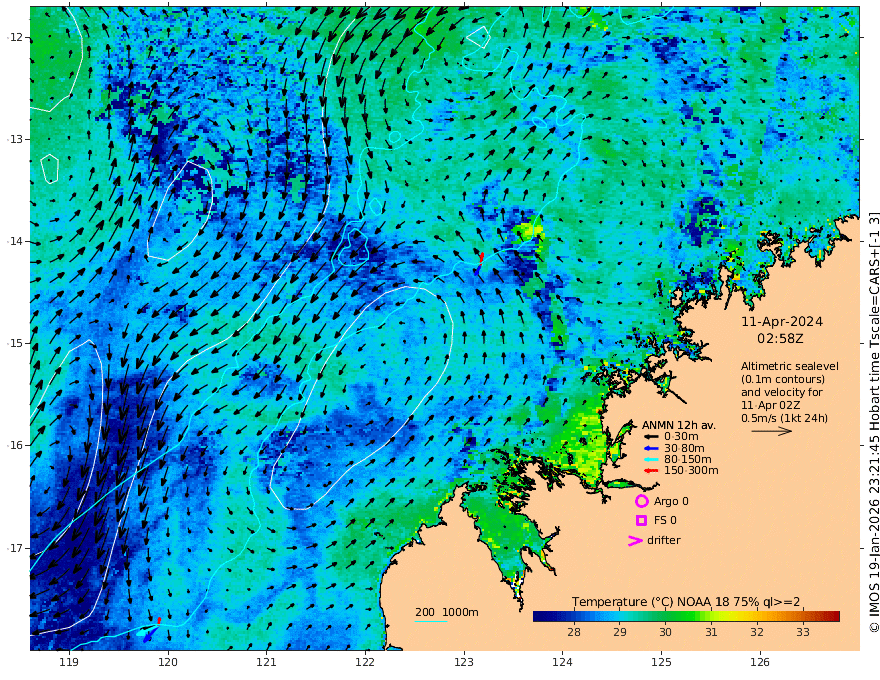Click the magenta drifter arrowhead legend symbol
880x680 pixels.
[x=635, y=541]
